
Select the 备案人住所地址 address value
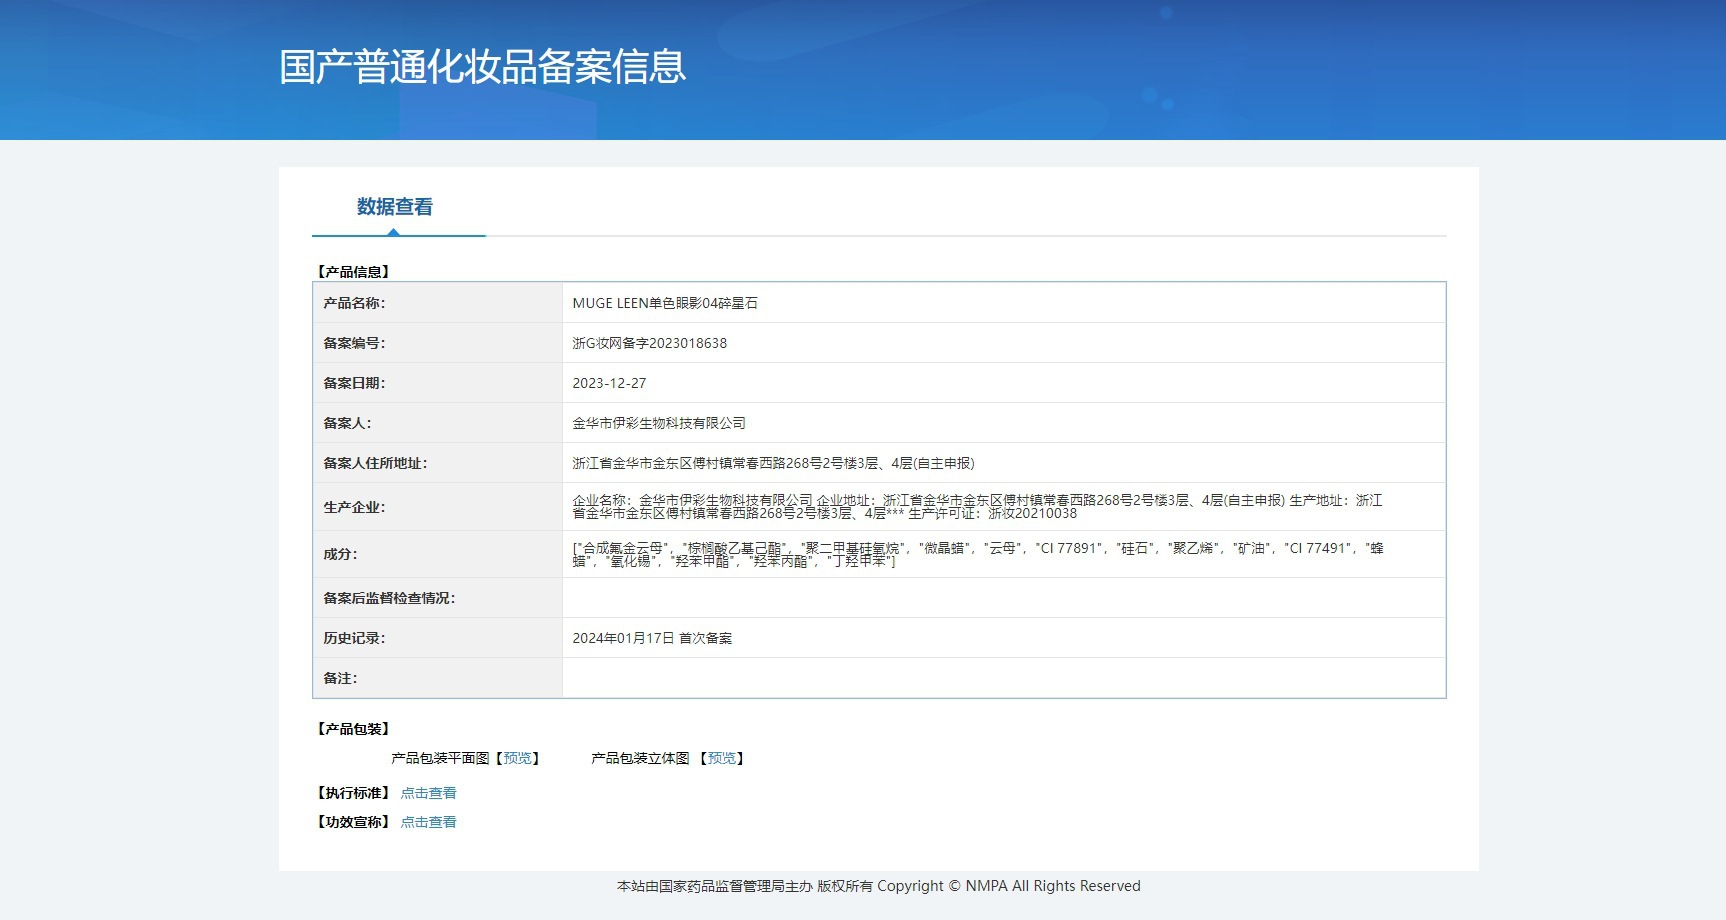pyautogui.click(x=773, y=463)
